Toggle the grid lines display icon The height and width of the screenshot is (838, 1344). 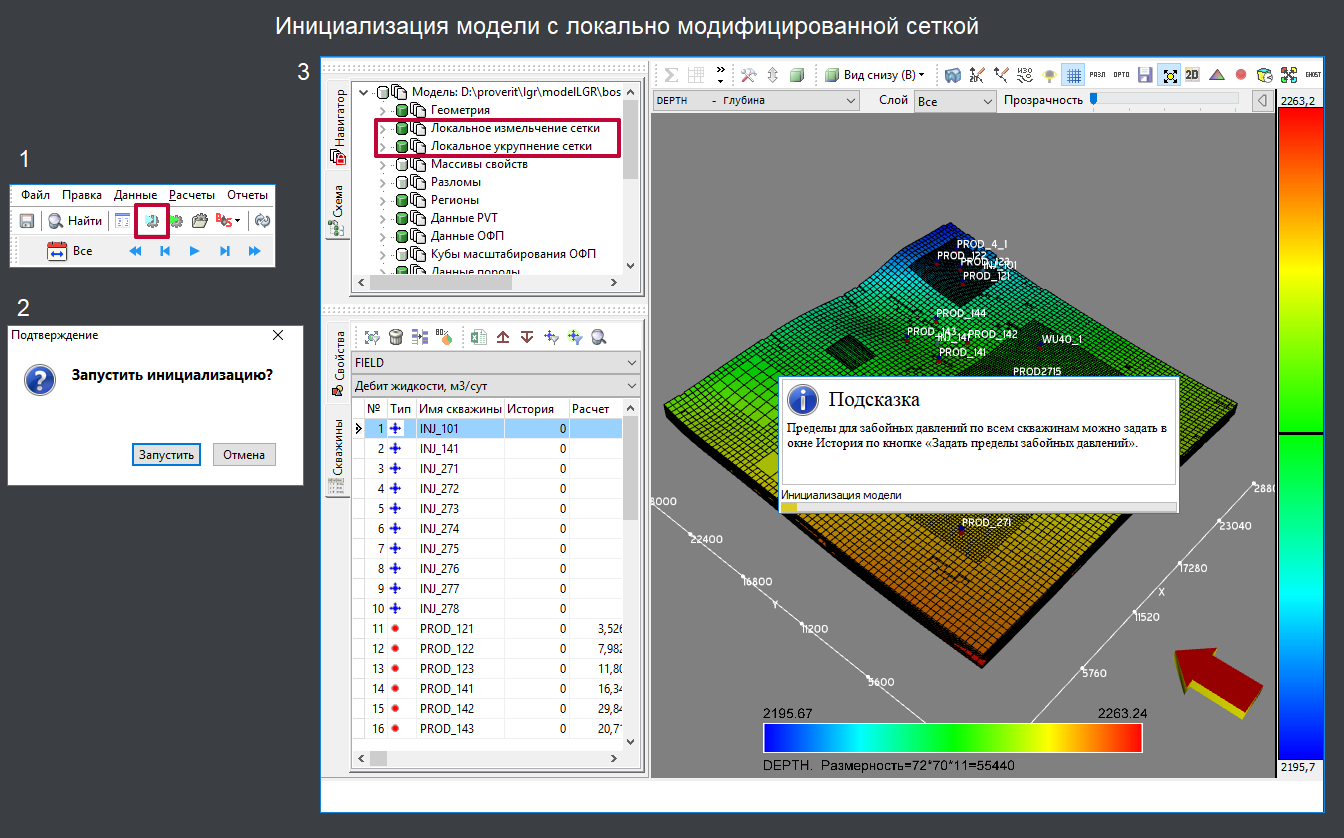click(x=1072, y=75)
